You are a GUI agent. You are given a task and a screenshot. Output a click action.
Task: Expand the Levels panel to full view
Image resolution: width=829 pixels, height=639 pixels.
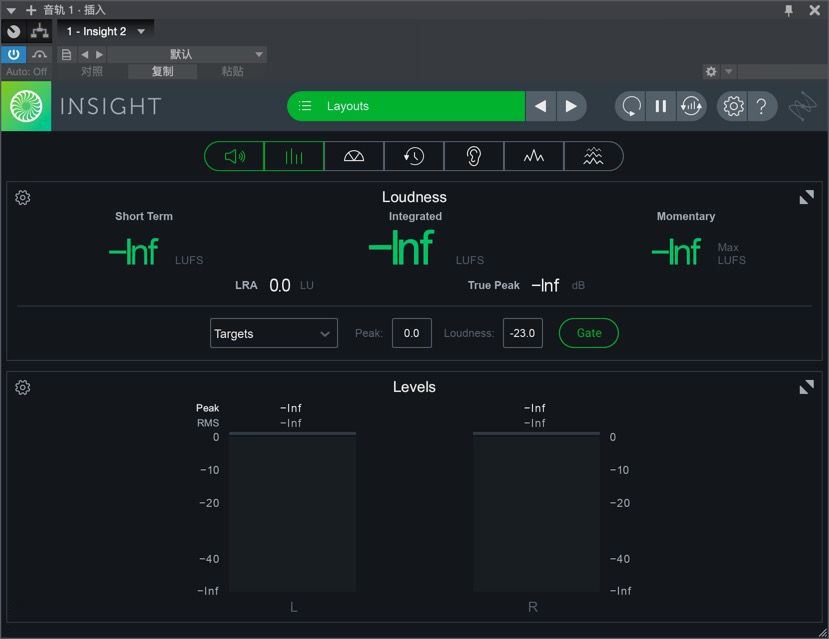[806, 387]
